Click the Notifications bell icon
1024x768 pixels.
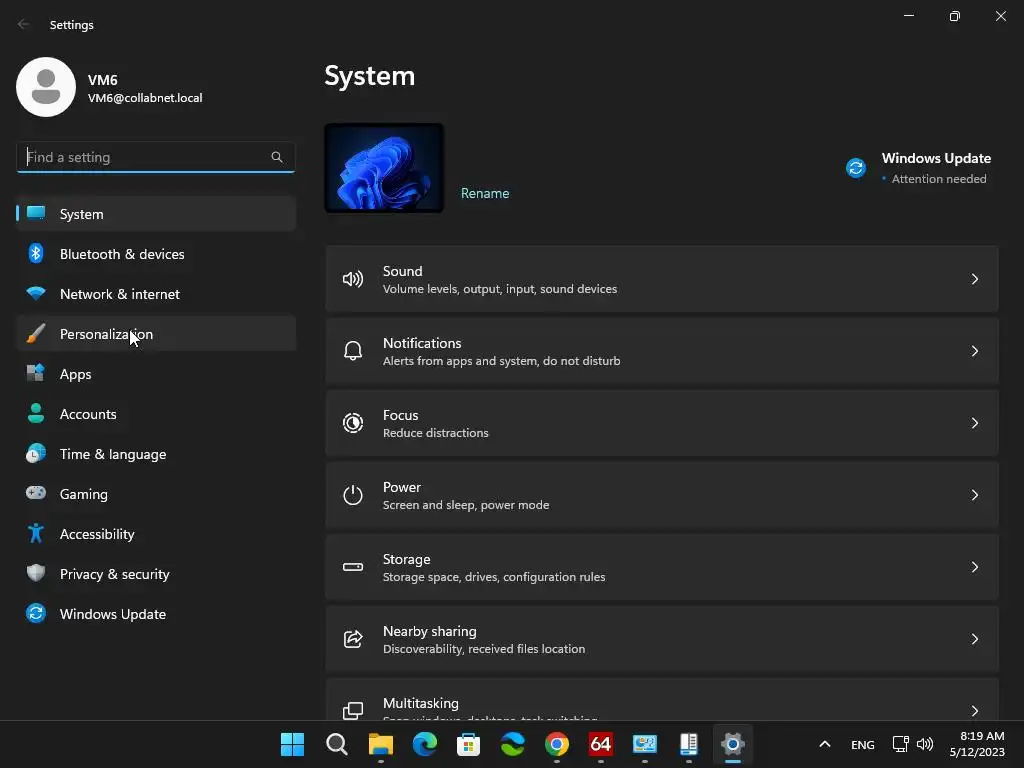[x=353, y=351]
